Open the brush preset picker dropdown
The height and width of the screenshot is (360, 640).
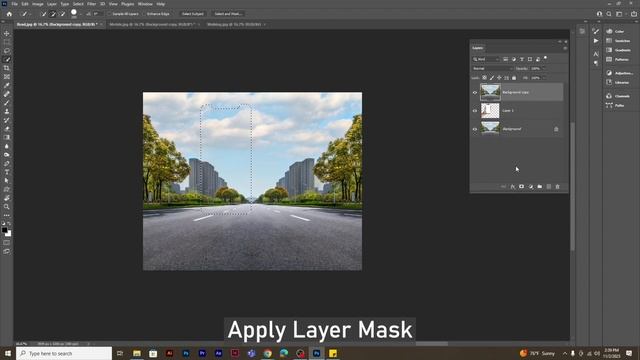tap(80, 14)
